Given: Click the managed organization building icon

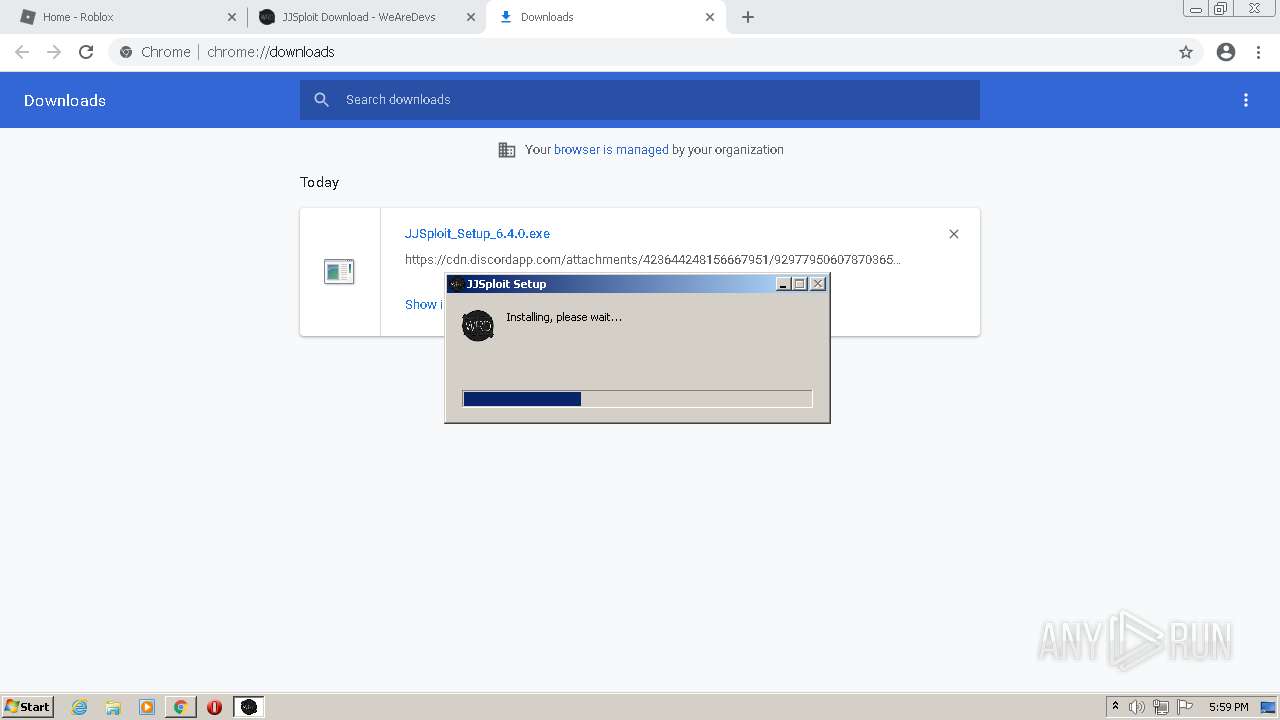Looking at the screenshot, I should 507,150.
